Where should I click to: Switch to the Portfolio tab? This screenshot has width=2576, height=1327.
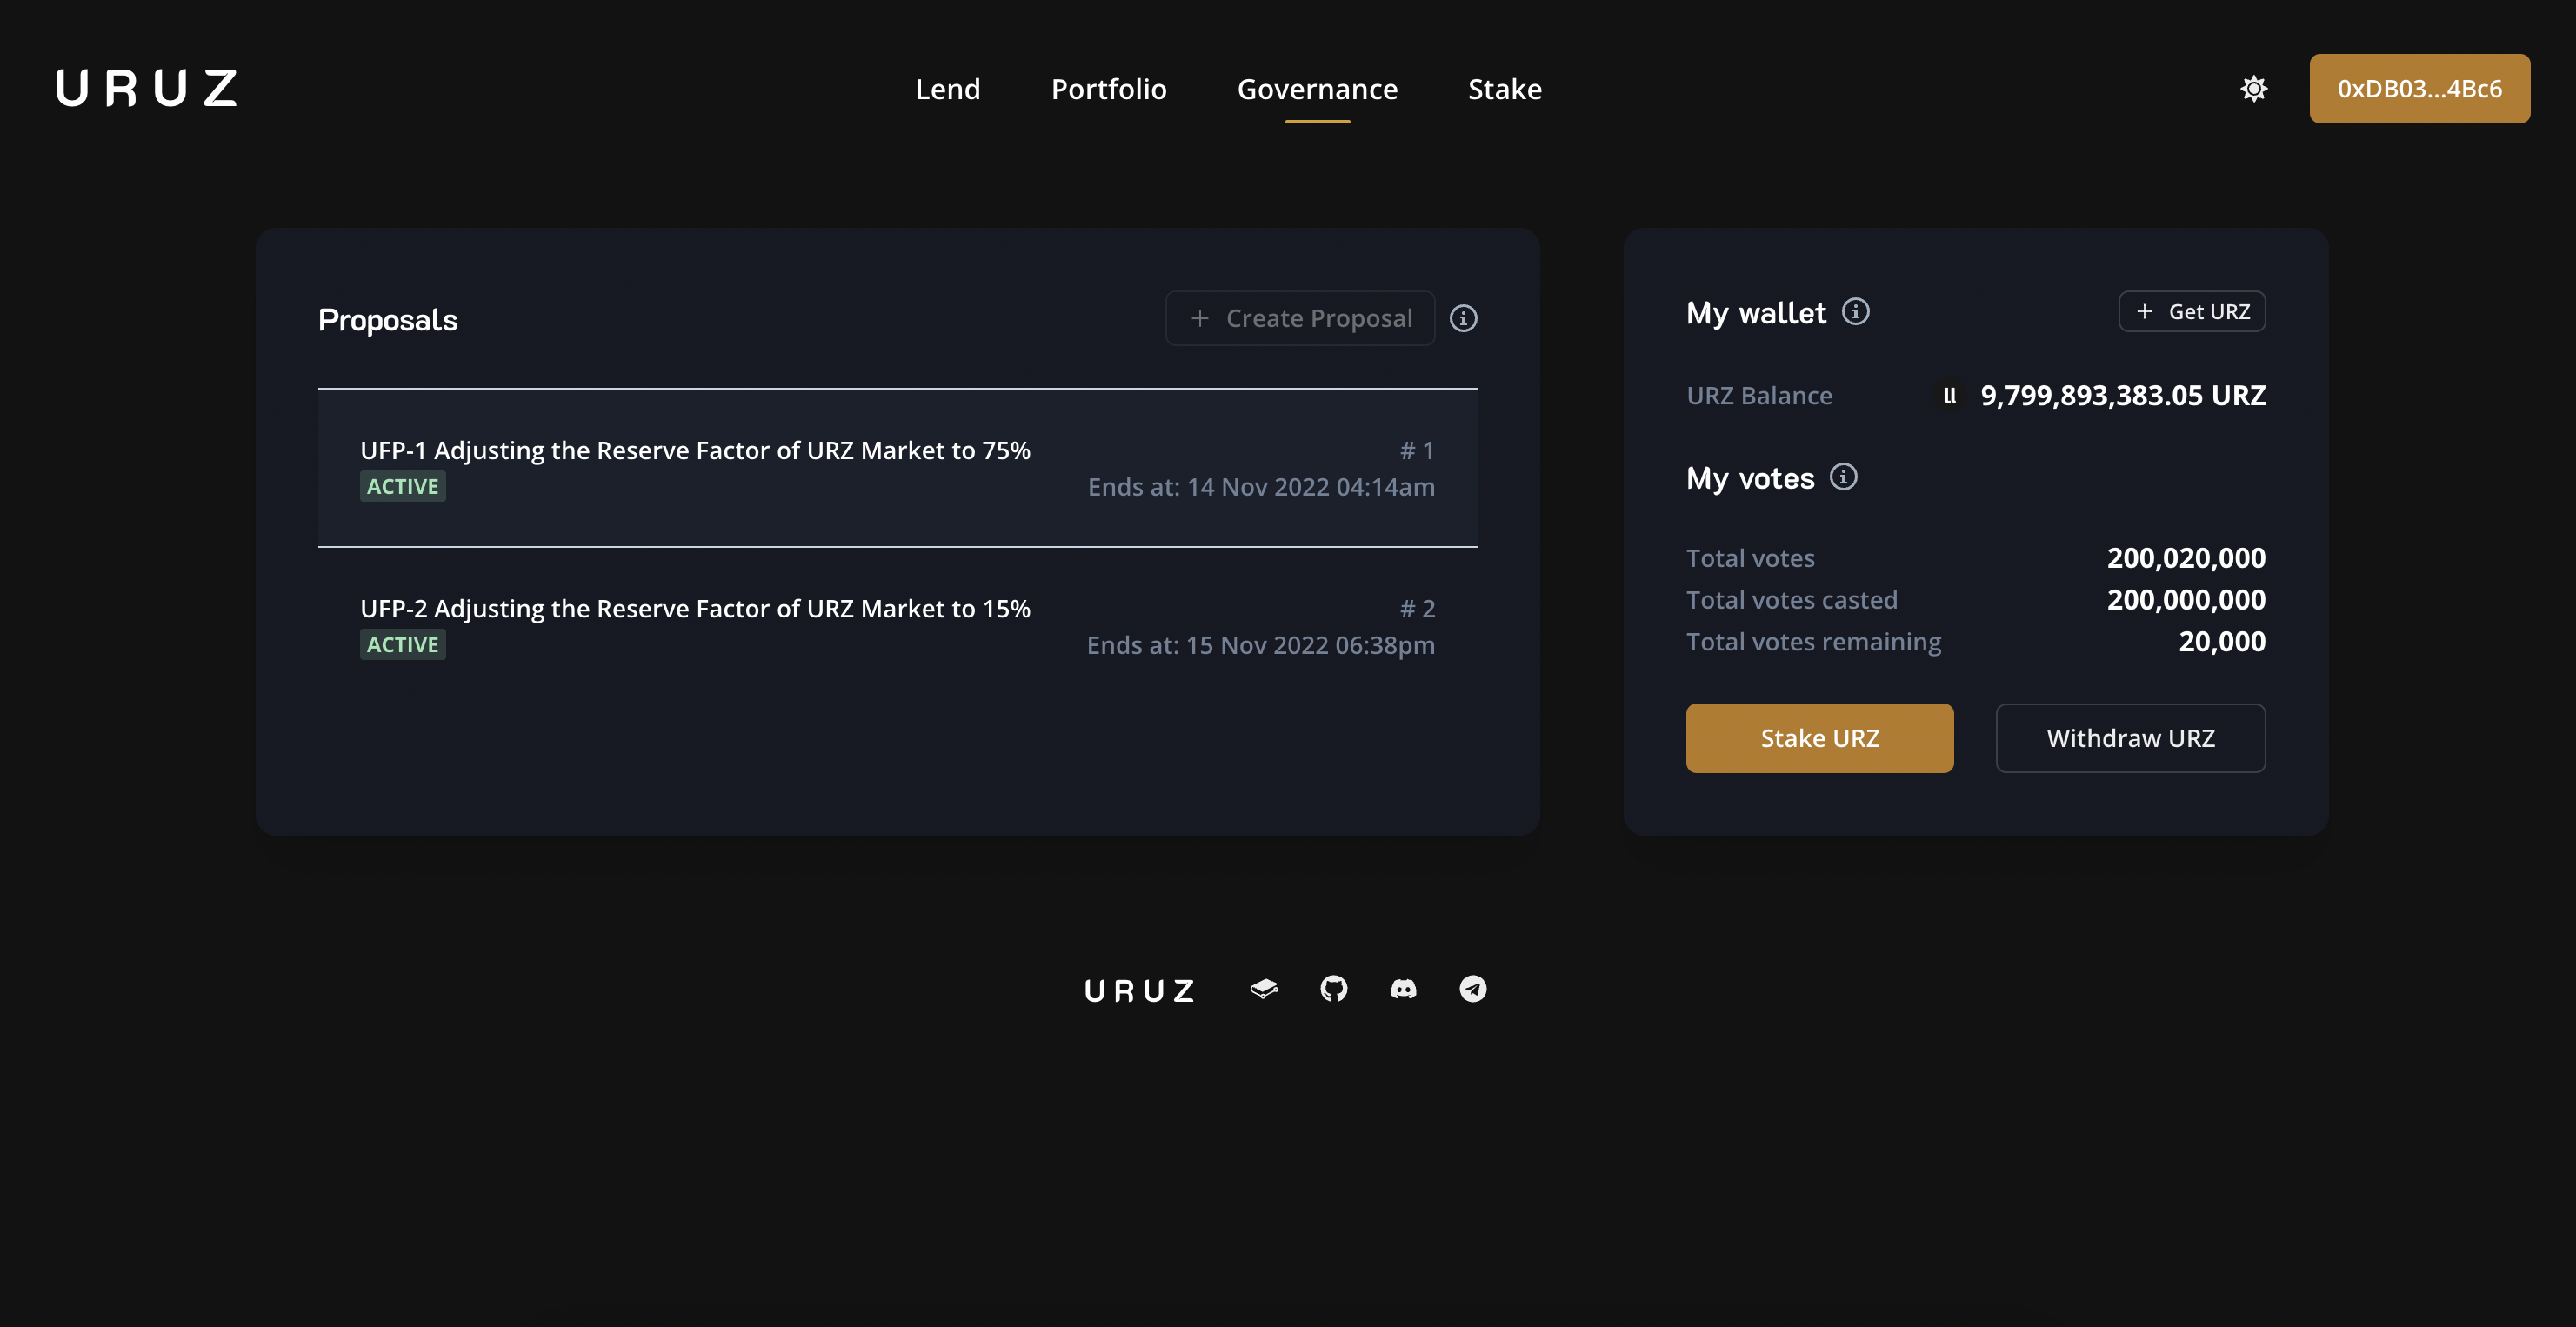(1108, 89)
